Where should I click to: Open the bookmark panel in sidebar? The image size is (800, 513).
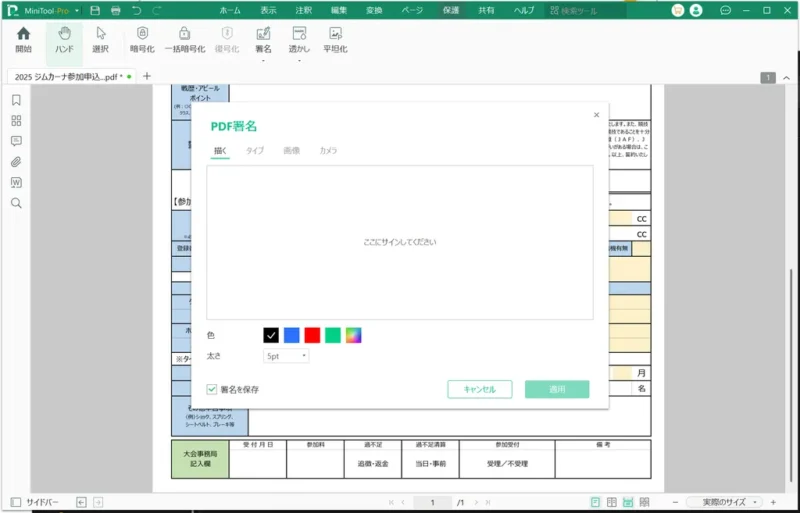pos(16,100)
